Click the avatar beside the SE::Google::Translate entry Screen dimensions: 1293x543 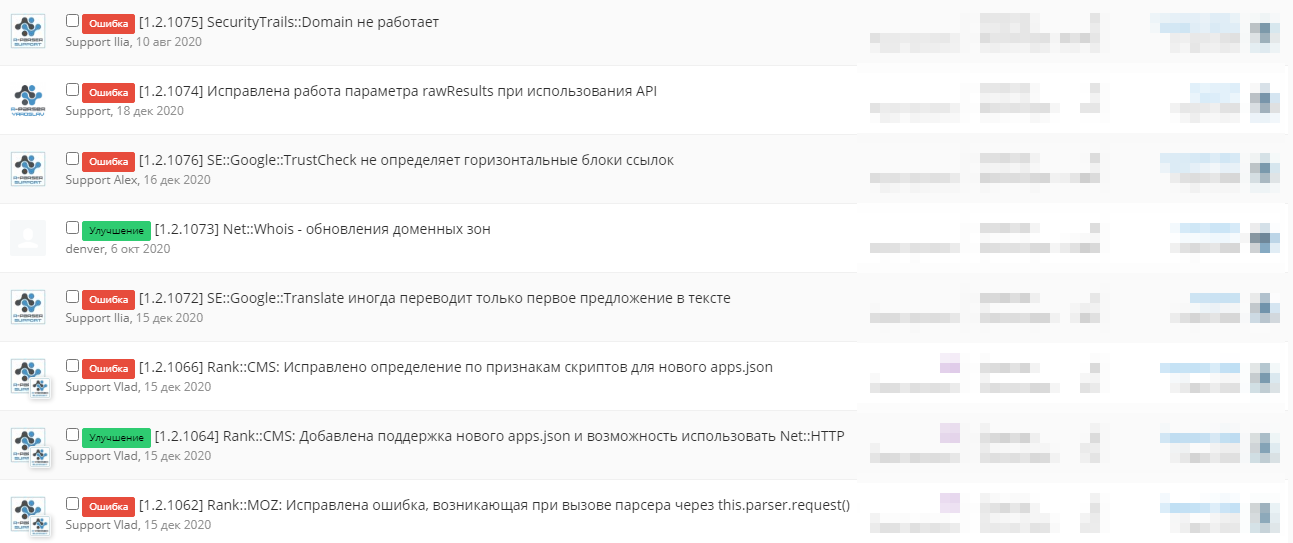coord(28,307)
